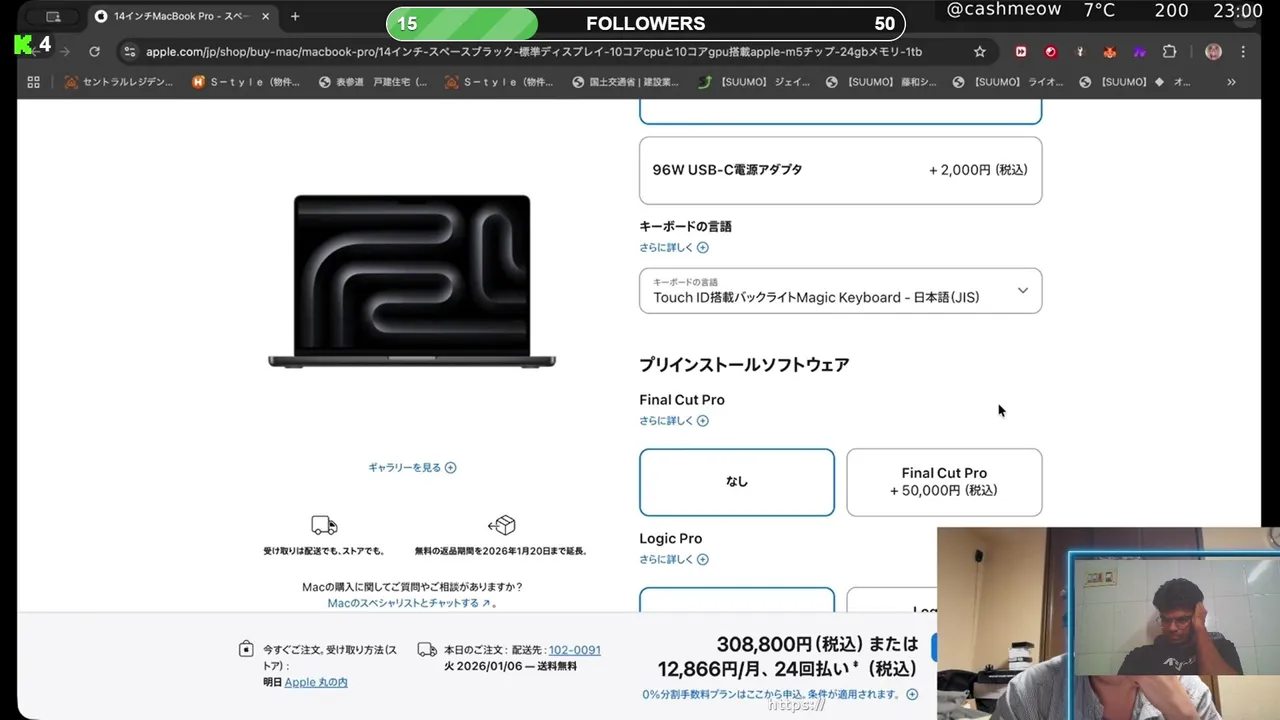1280x720 pixels.
Task: Click the 無料の返品期間 return period text
Action: tap(501, 551)
